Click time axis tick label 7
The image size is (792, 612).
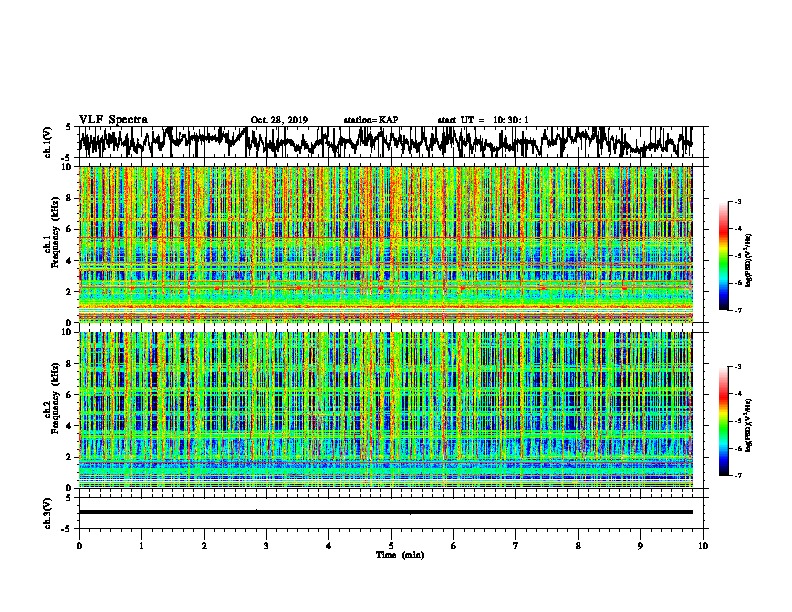[x=516, y=546]
